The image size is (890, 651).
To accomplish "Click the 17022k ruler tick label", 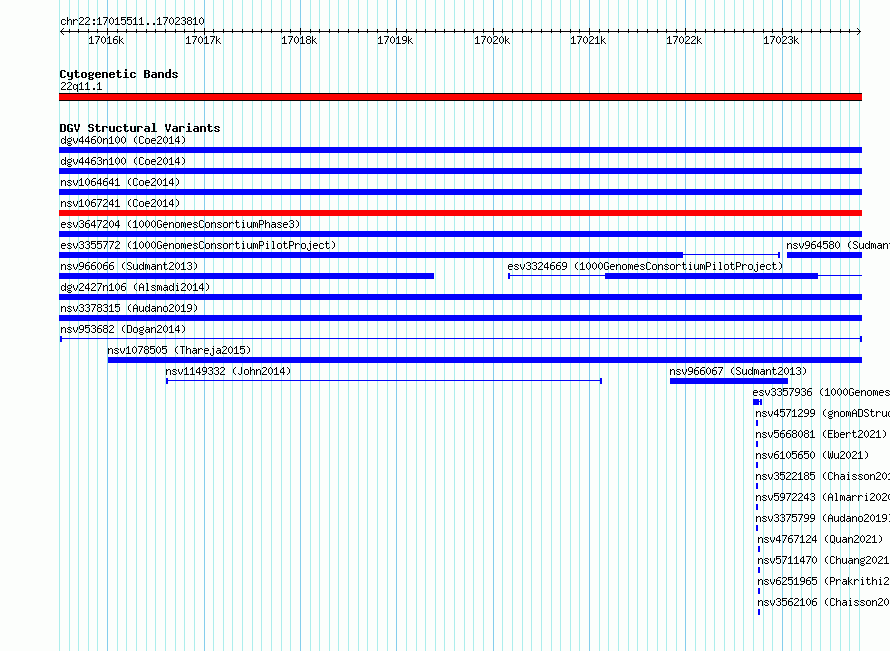I will click(x=684, y=40).
